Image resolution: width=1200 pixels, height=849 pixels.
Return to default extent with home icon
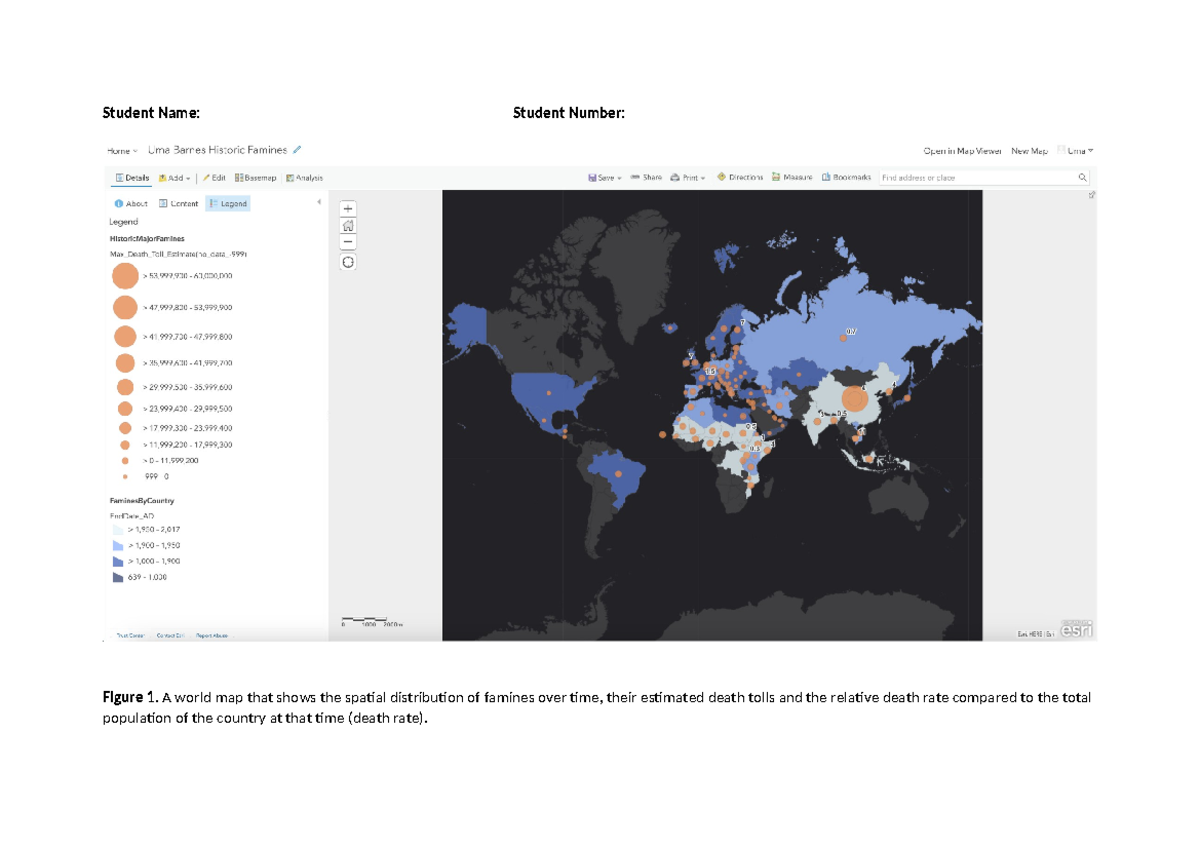(347, 225)
